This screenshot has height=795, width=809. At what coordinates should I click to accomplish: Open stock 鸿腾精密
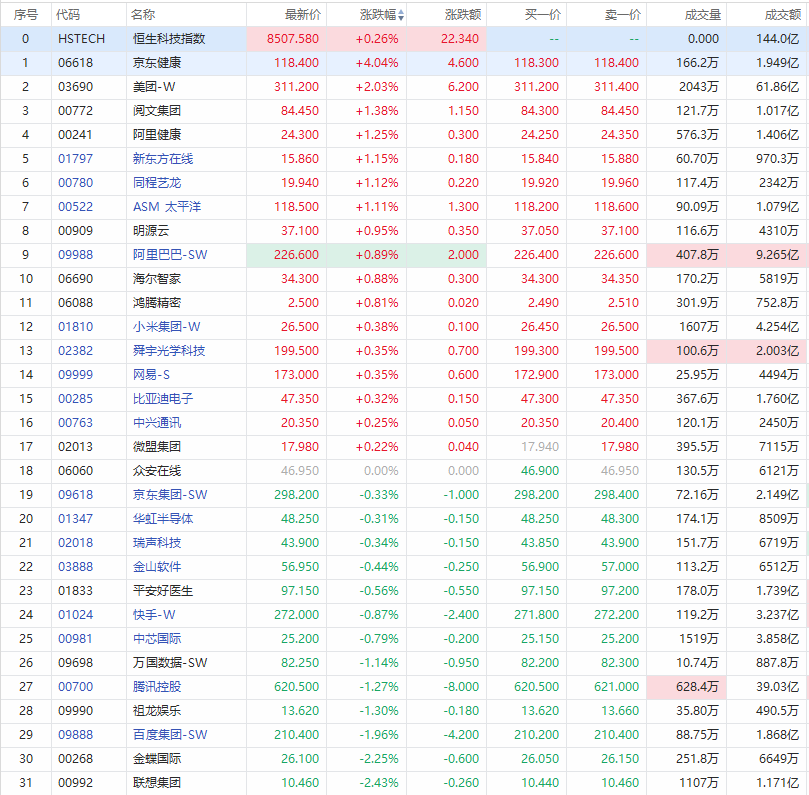point(157,303)
